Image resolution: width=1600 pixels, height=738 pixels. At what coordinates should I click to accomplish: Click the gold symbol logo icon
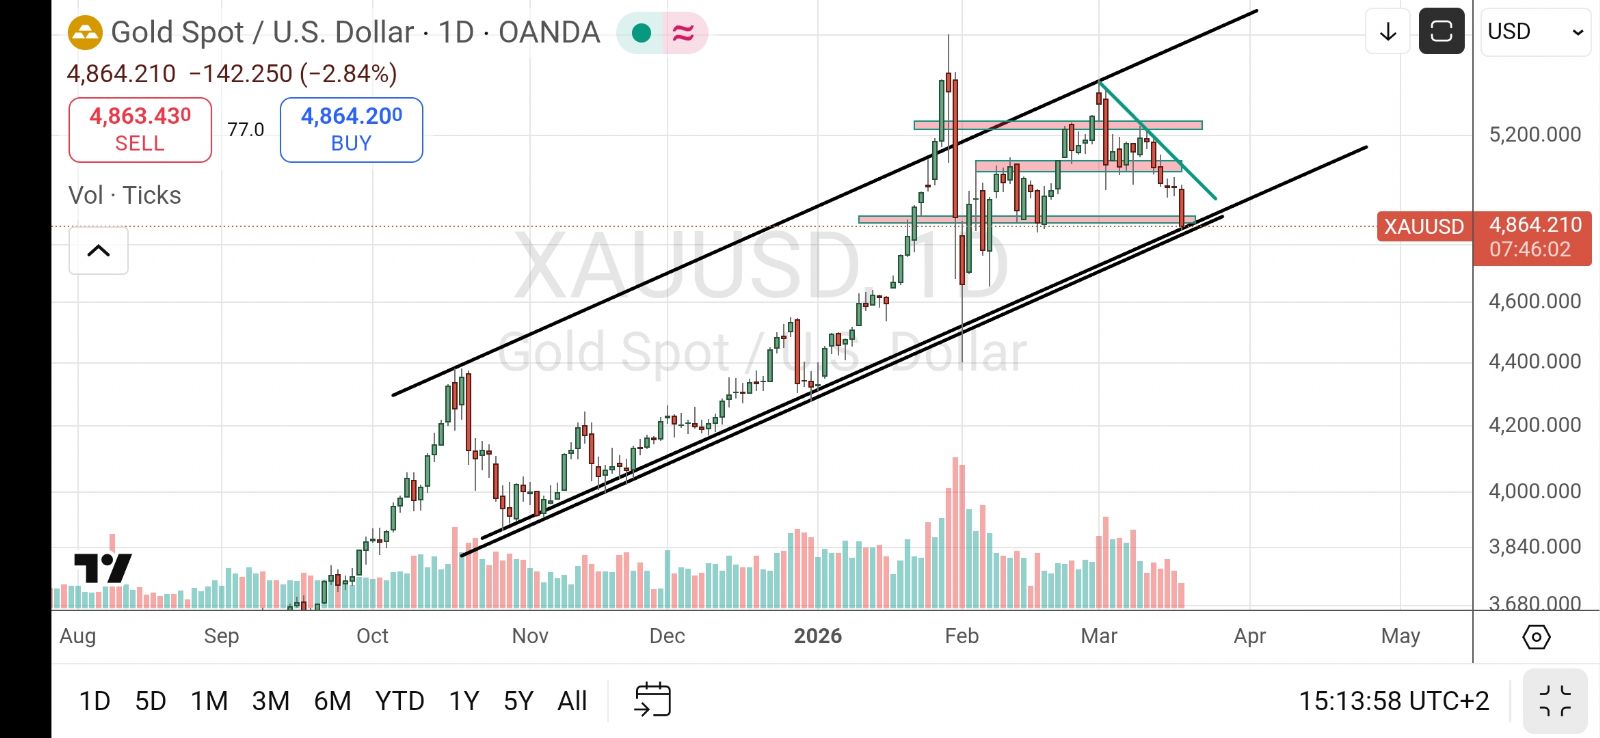(x=85, y=33)
